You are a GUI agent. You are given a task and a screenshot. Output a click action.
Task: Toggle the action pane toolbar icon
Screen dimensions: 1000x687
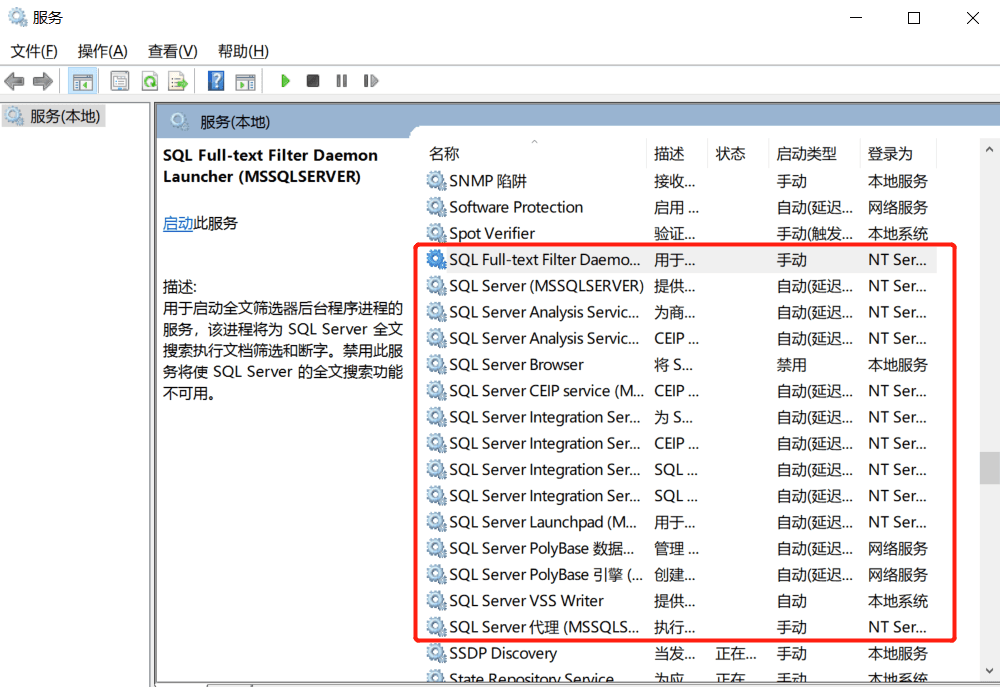(x=246, y=81)
